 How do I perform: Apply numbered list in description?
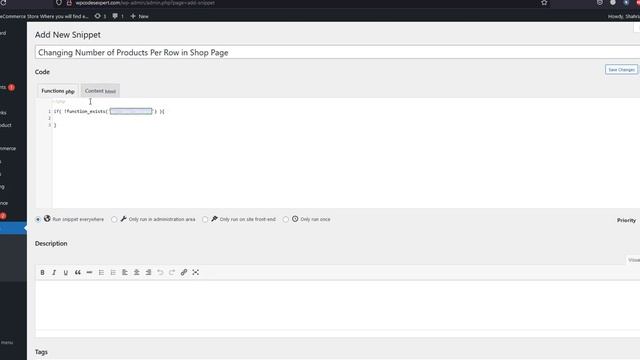(113, 272)
